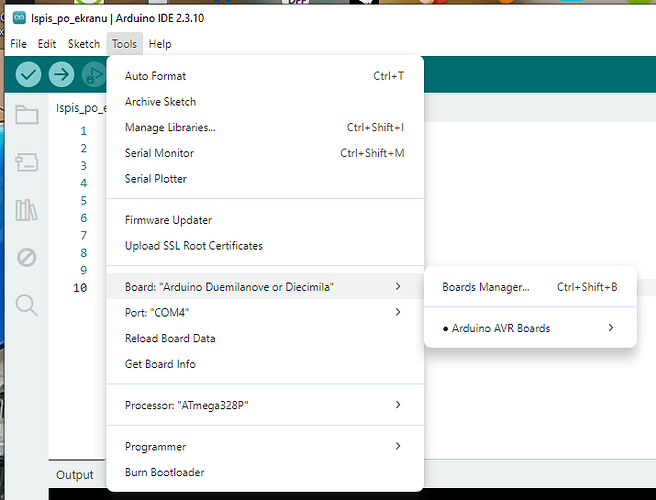Open Boards Manager... from the submenu

click(530, 287)
